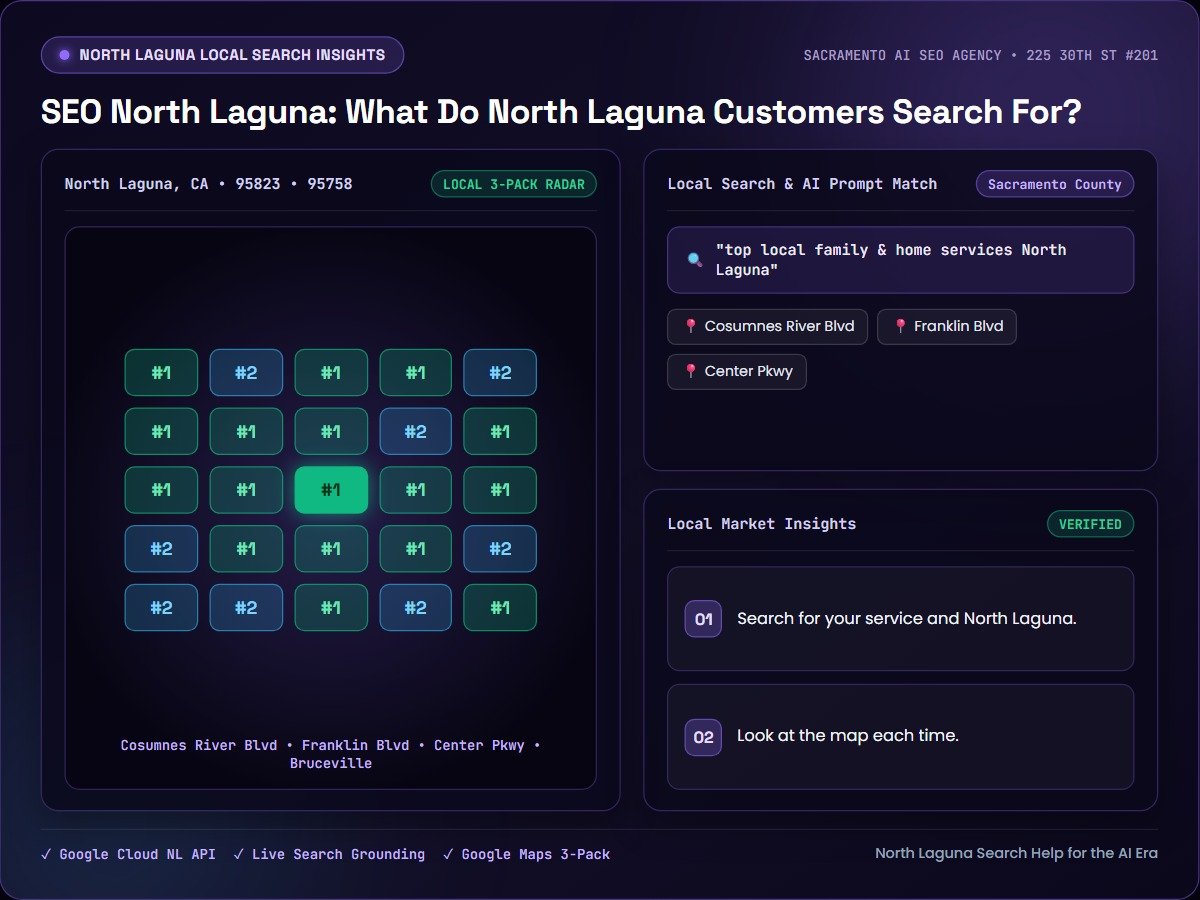Open the 'Look at the map each time' card
Viewport: 1200px width, 900px height.
[x=901, y=737]
